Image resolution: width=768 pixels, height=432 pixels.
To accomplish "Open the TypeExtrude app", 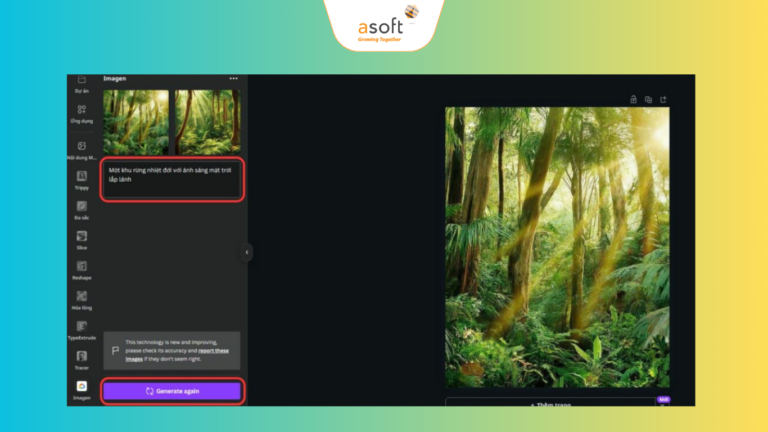I will (x=81, y=328).
